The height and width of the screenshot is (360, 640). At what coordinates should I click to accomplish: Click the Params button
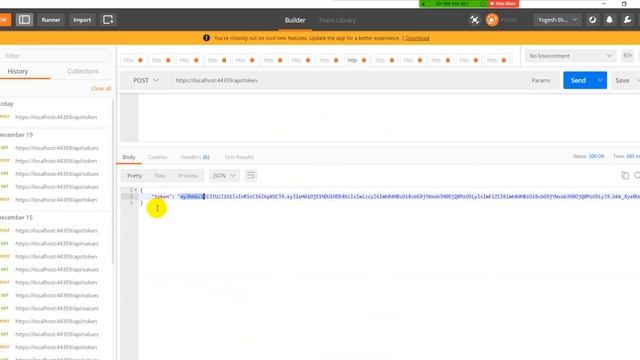pos(541,80)
